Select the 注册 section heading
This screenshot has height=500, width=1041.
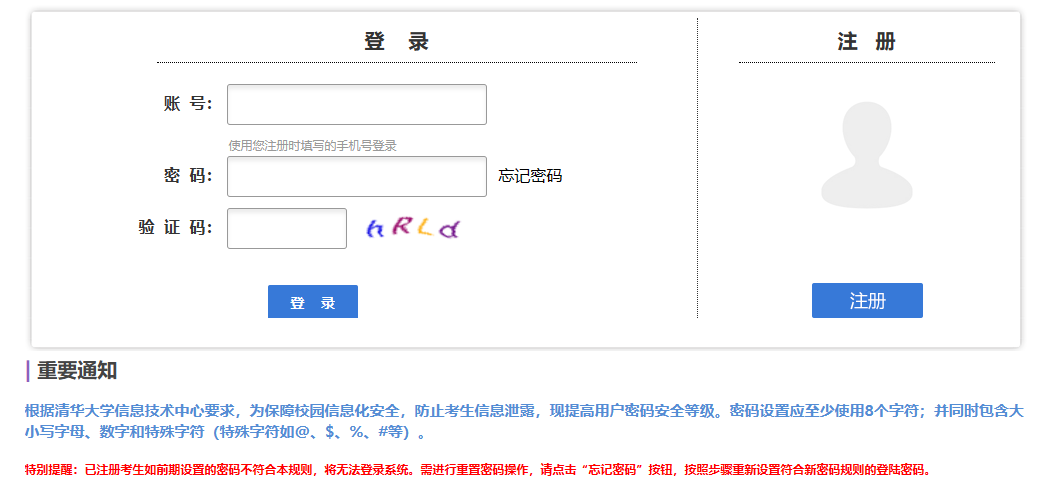[x=867, y=42]
